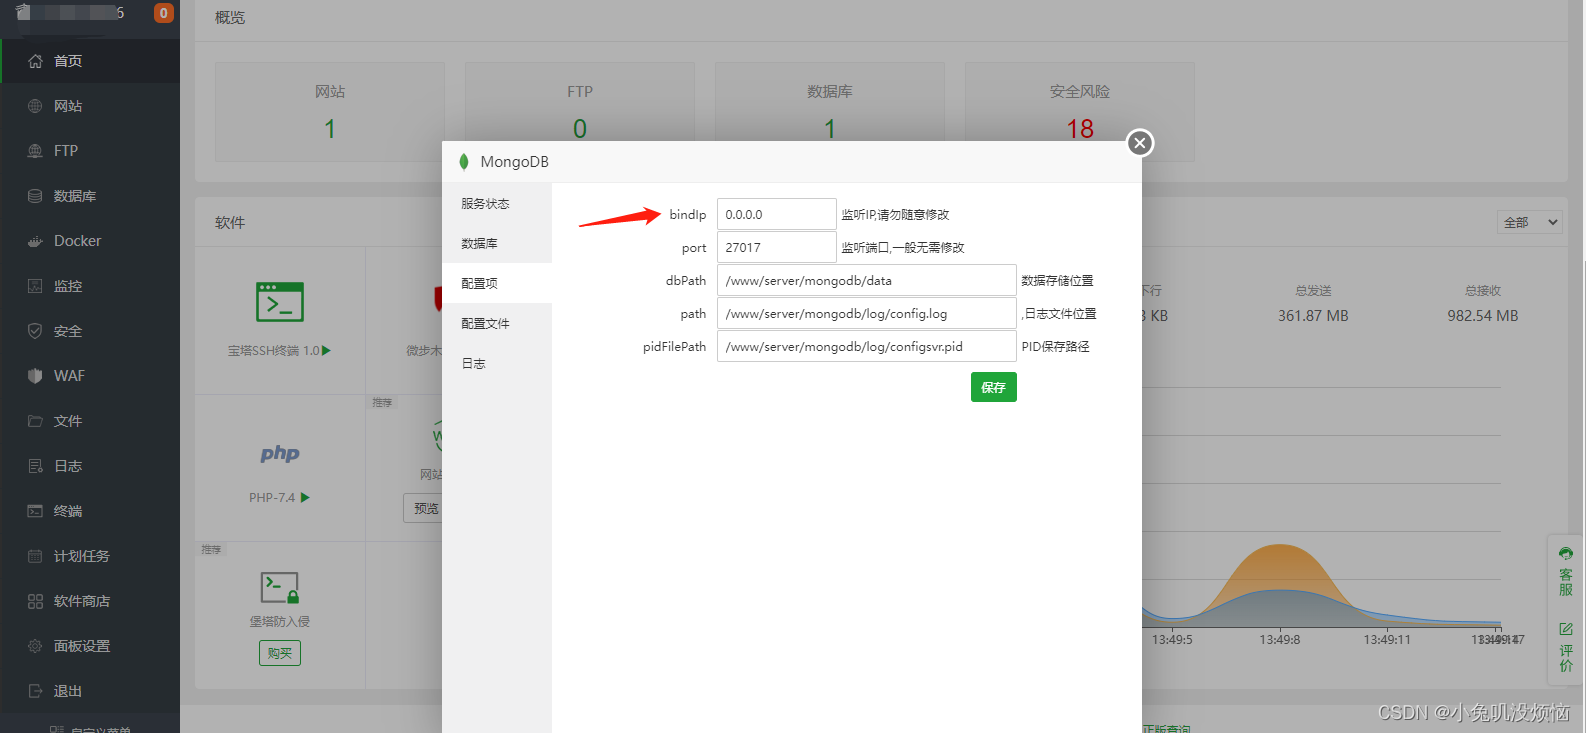Click the 堡塔防入侵 lock terminal icon

tap(280, 588)
